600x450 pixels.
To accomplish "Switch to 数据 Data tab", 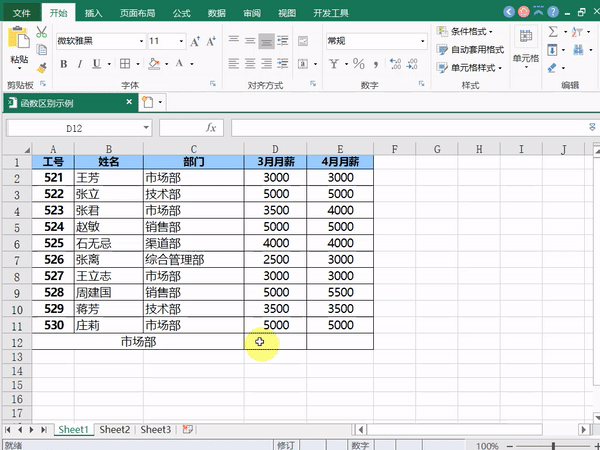I will [217, 13].
